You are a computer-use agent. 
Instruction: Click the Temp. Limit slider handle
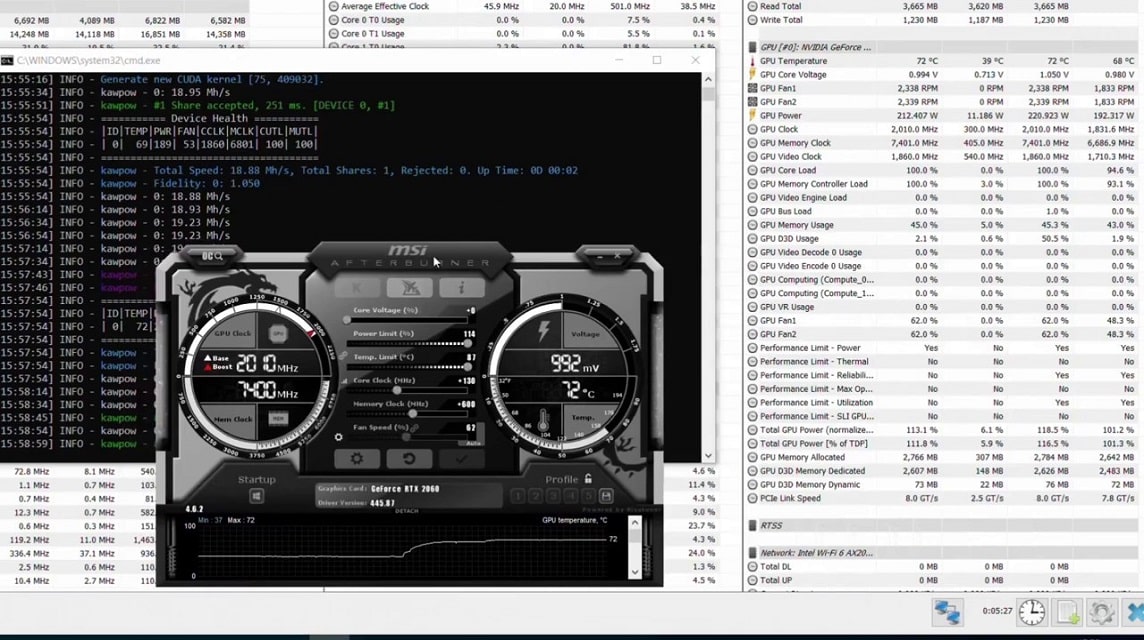467,367
